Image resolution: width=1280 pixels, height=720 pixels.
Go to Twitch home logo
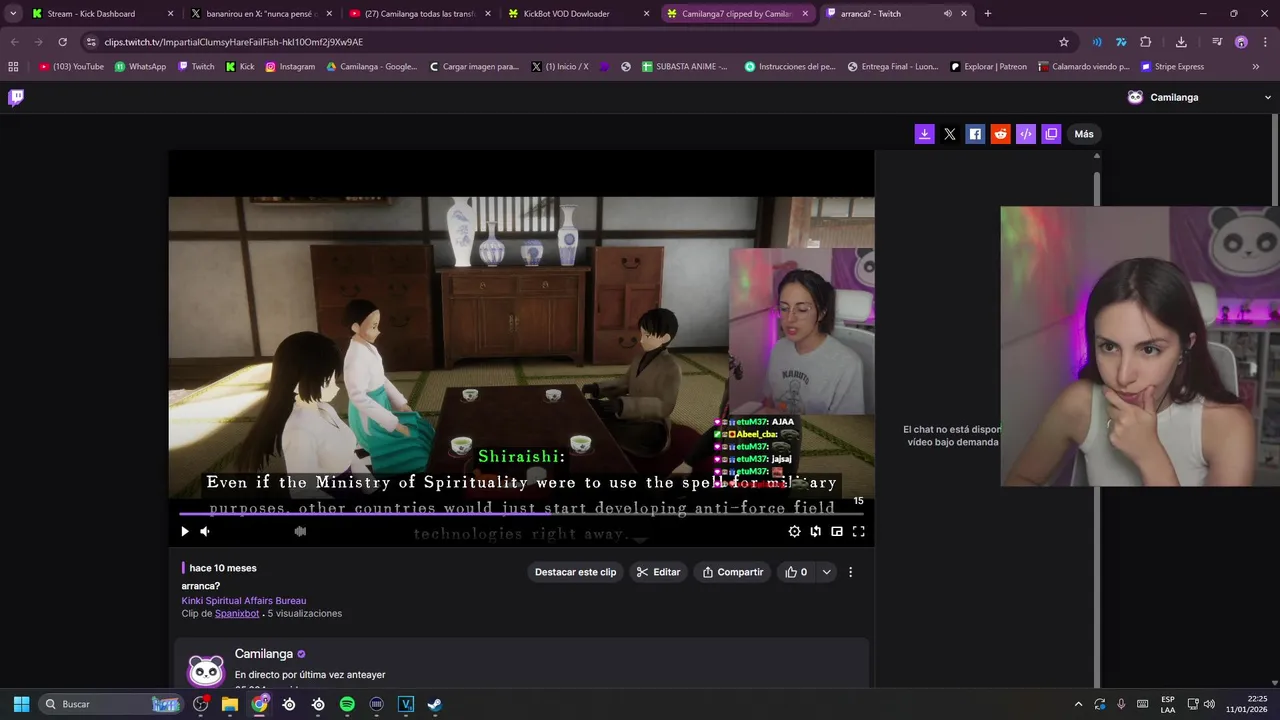coord(16,97)
